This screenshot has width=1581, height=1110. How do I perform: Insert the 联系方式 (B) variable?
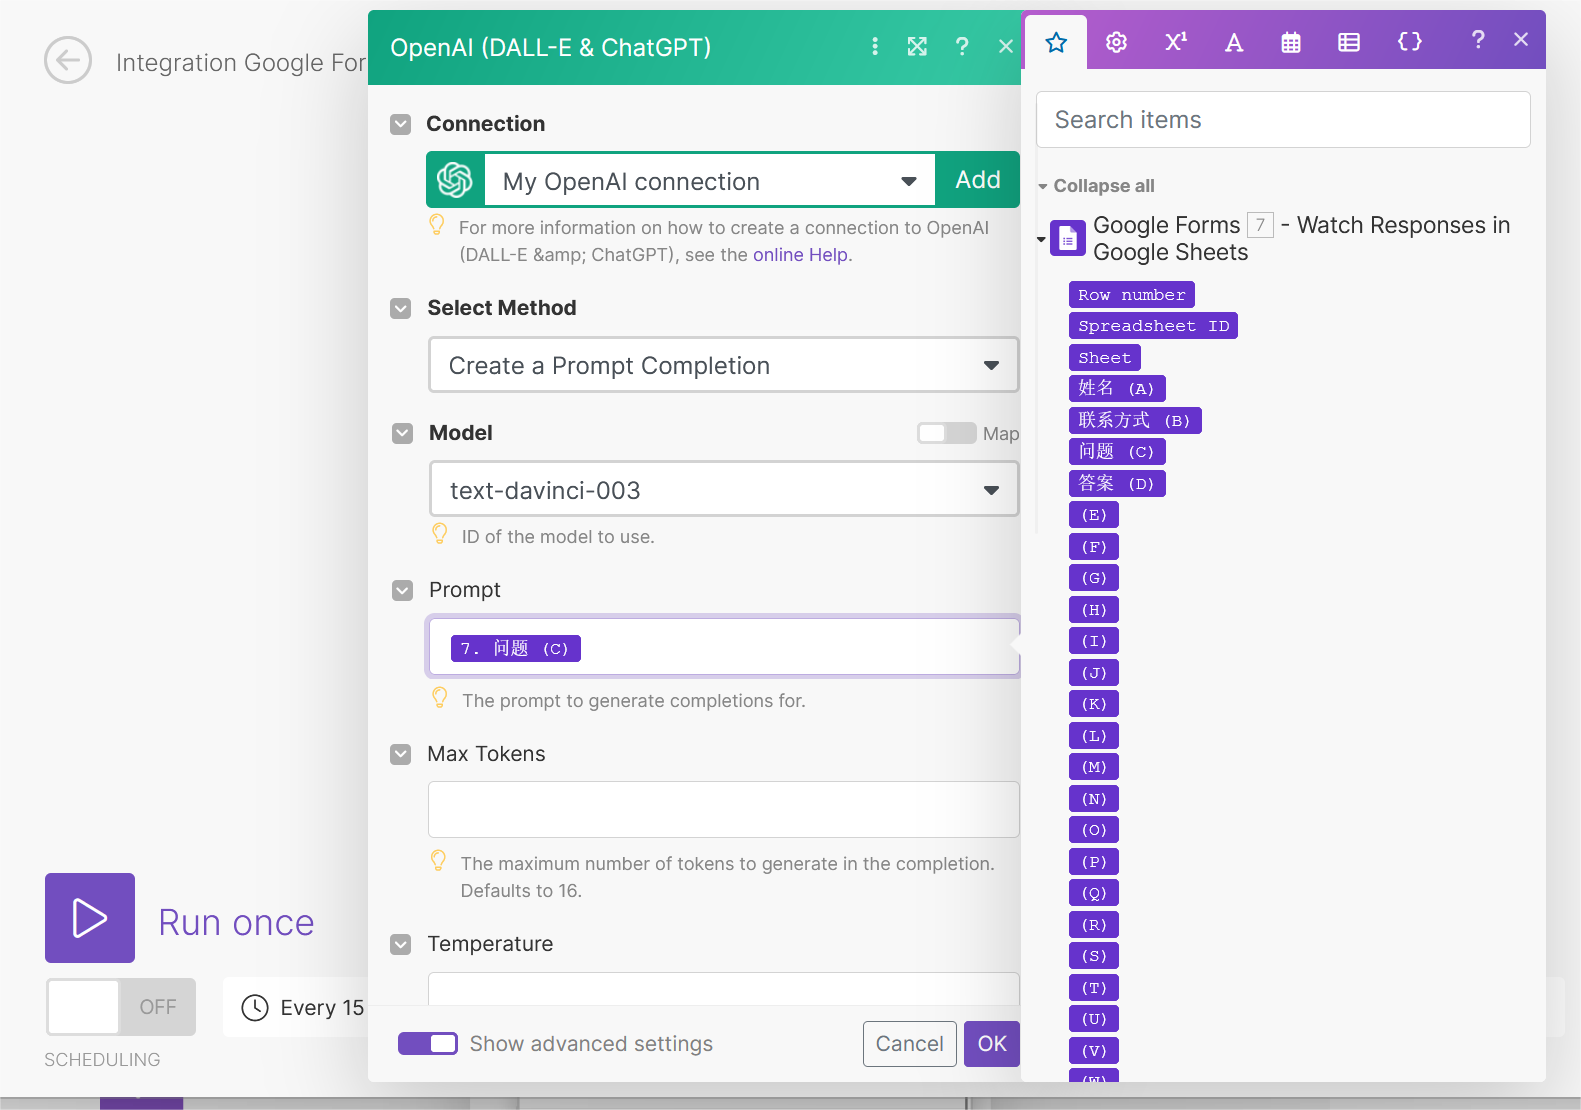point(1135,421)
